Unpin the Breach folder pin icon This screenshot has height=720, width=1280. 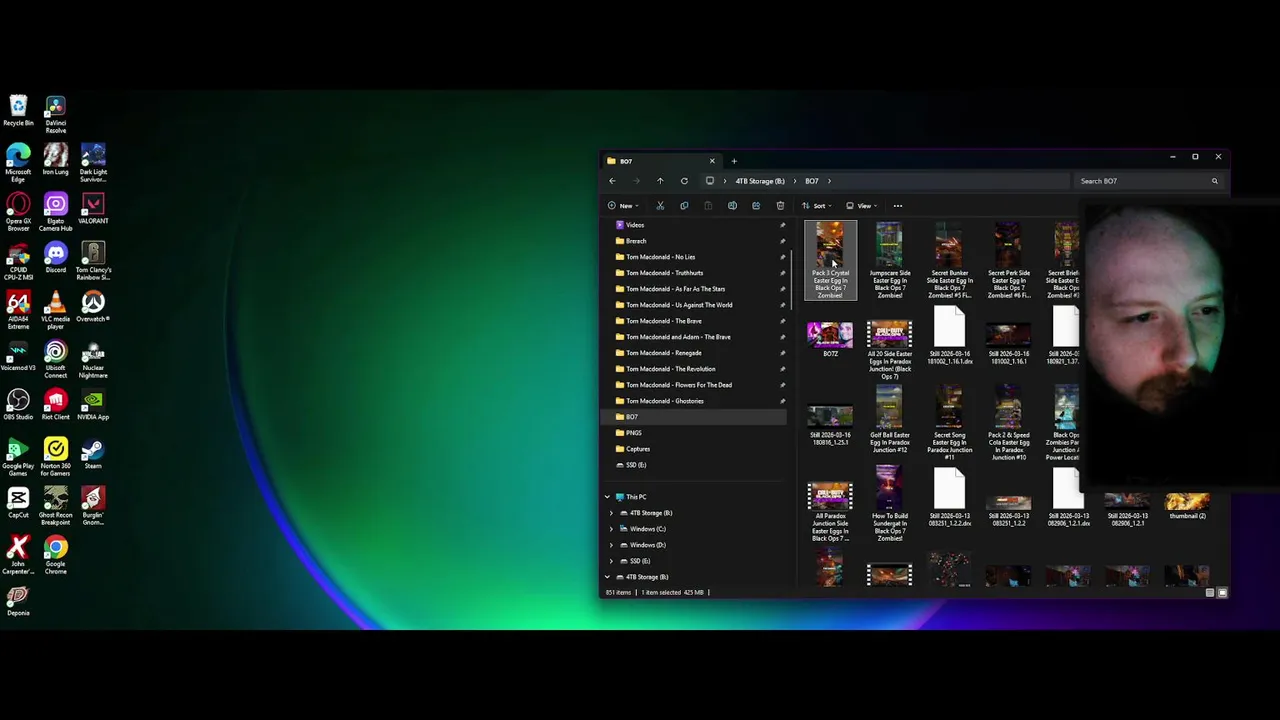tap(782, 241)
